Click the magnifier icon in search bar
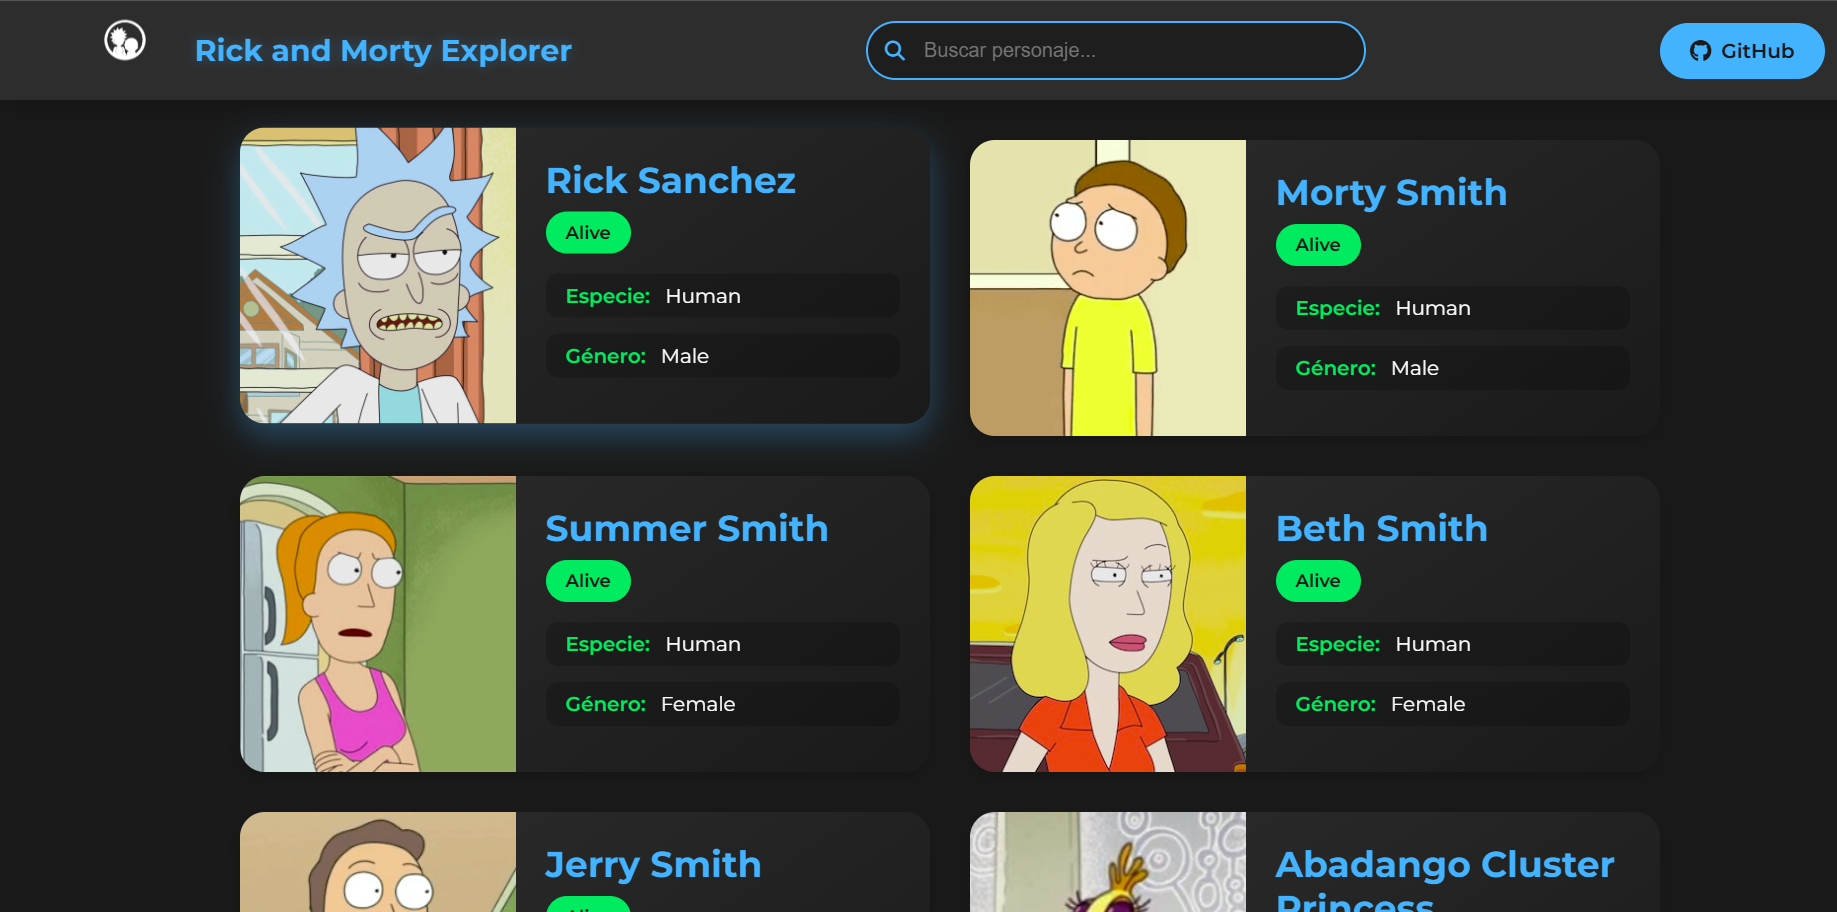The width and height of the screenshot is (1837, 912). click(x=895, y=50)
